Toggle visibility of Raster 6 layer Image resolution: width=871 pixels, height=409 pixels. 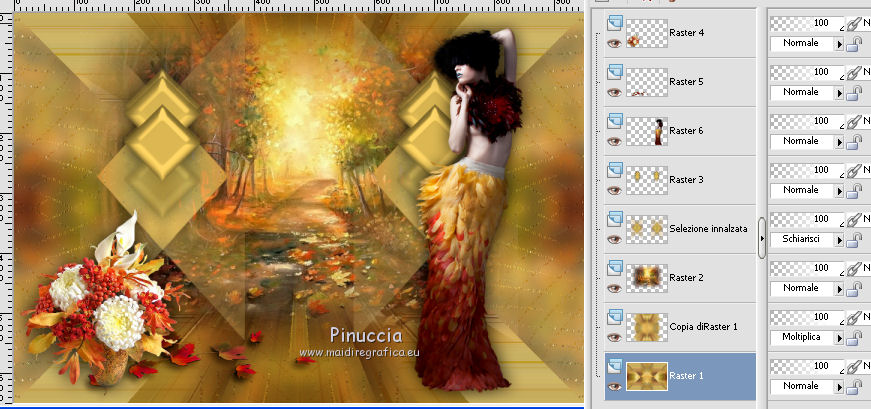tap(614, 141)
